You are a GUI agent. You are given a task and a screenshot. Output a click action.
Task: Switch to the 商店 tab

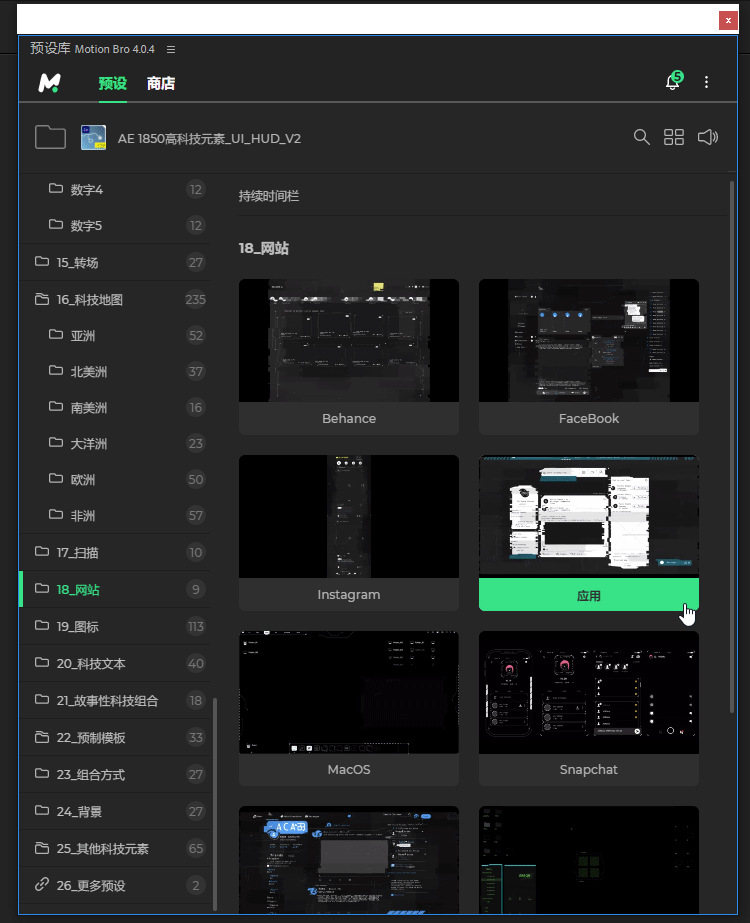pos(161,84)
